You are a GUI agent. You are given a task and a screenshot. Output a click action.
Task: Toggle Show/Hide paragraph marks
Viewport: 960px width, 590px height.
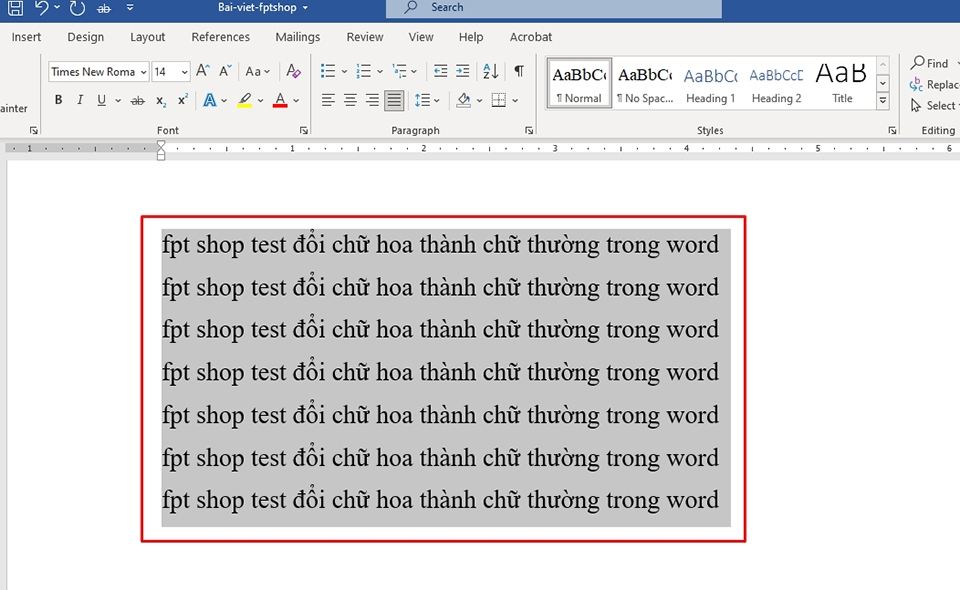519,71
